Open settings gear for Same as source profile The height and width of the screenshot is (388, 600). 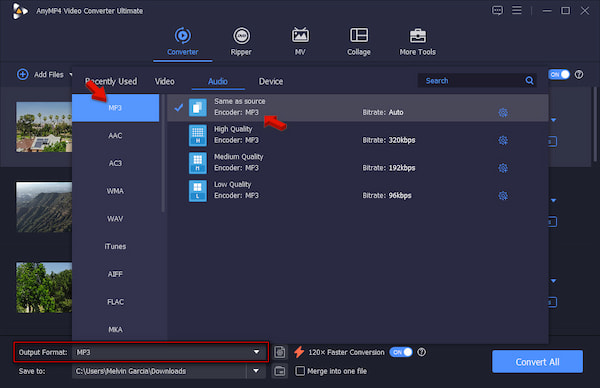pyautogui.click(x=503, y=112)
